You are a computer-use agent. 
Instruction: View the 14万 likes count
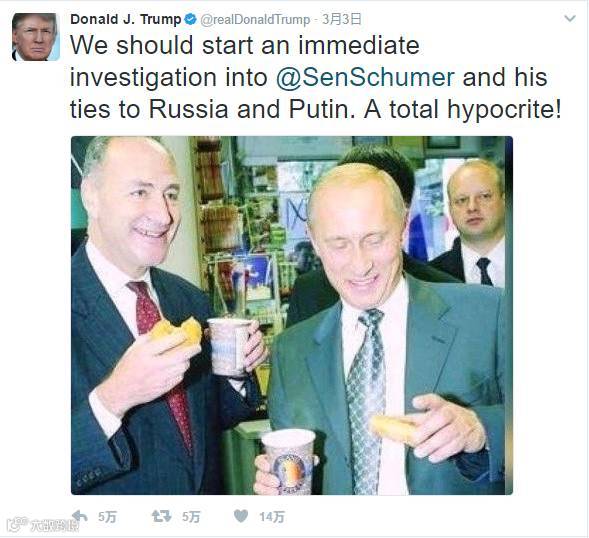pyautogui.click(x=272, y=517)
